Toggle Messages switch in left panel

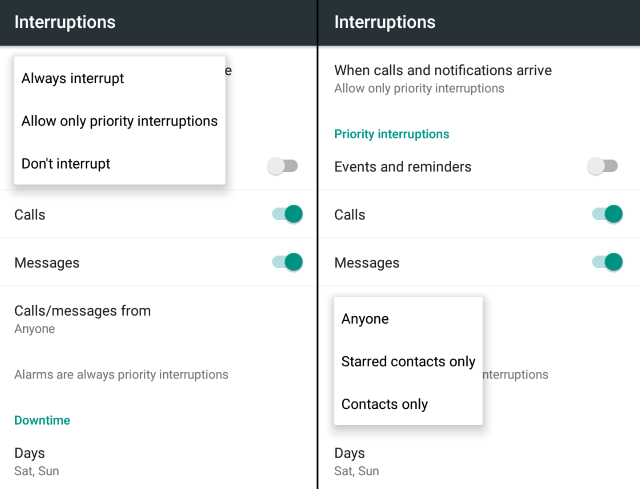[287, 262]
